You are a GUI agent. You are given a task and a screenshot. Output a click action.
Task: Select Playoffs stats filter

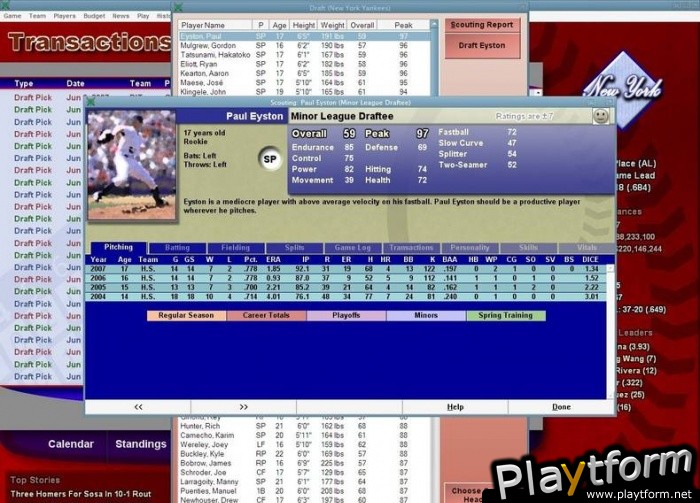346,316
